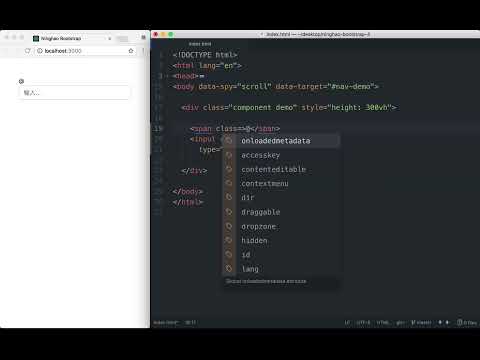Change UTF-8 encoding in status bar
The height and width of the screenshot is (360, 480).
coord(363,322)
